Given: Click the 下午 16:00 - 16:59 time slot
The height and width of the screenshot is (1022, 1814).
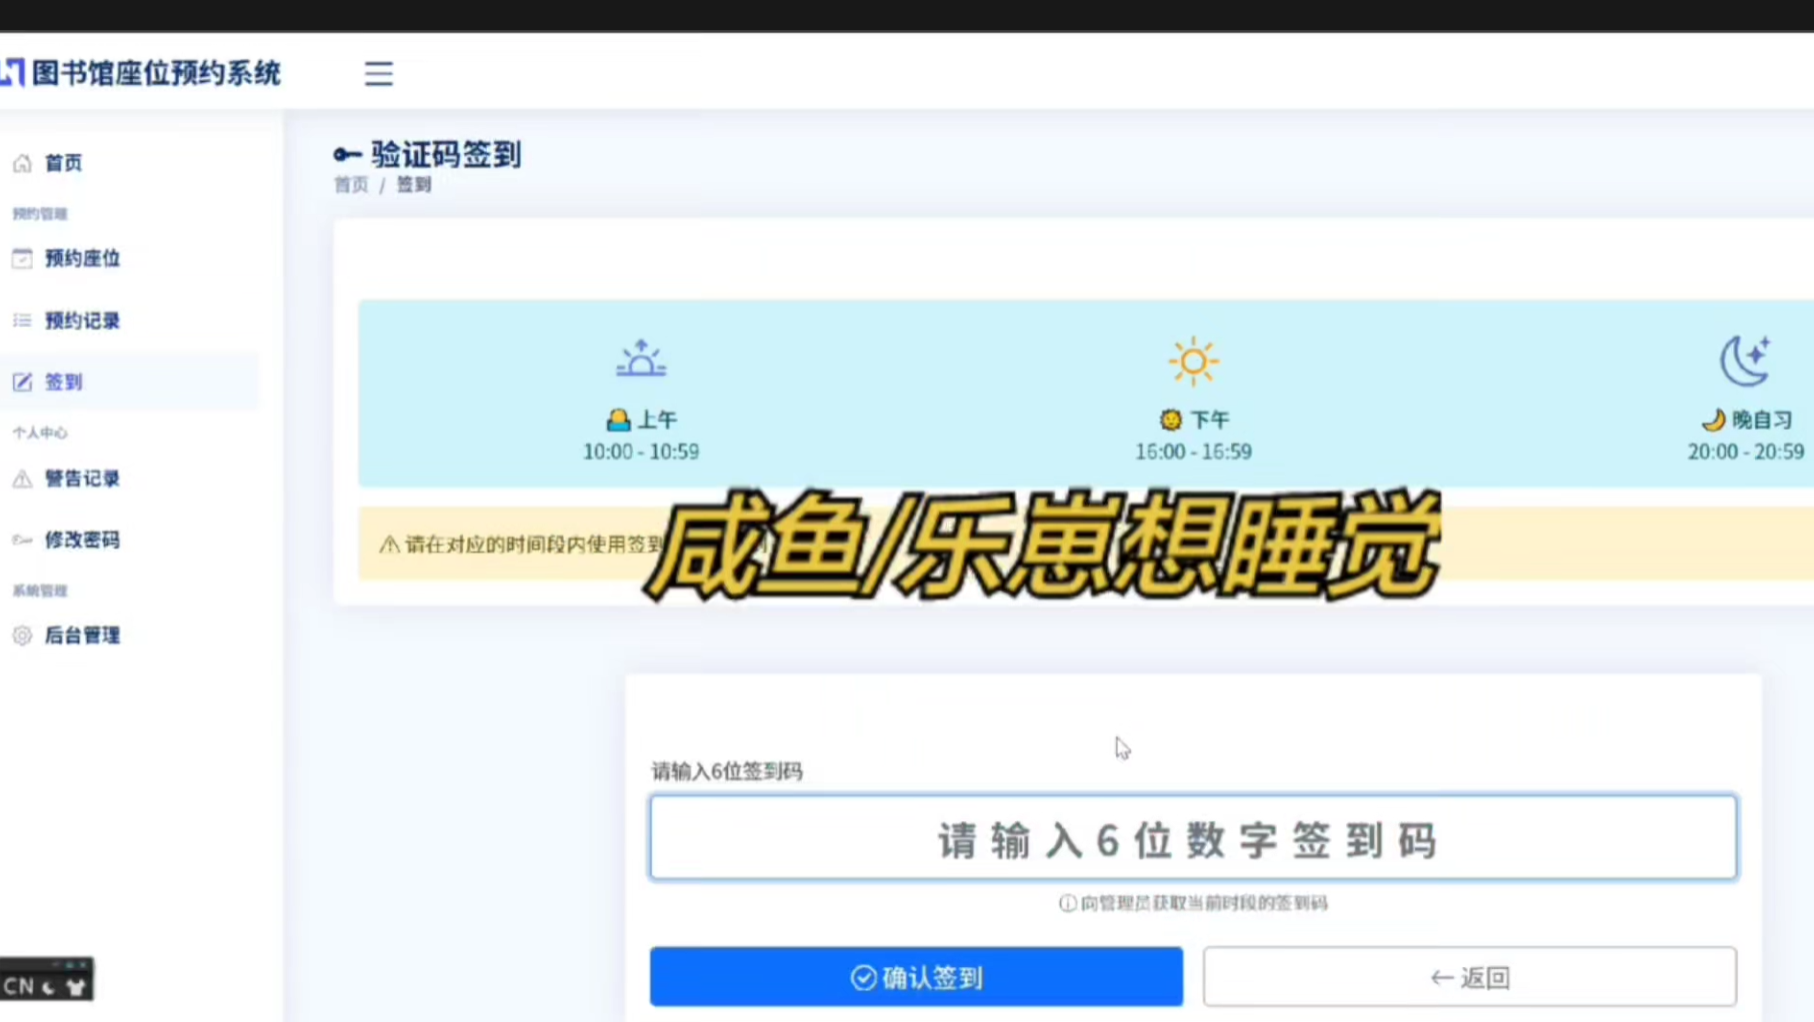Looking at the screenshot, I should (x=1192, y=436).
